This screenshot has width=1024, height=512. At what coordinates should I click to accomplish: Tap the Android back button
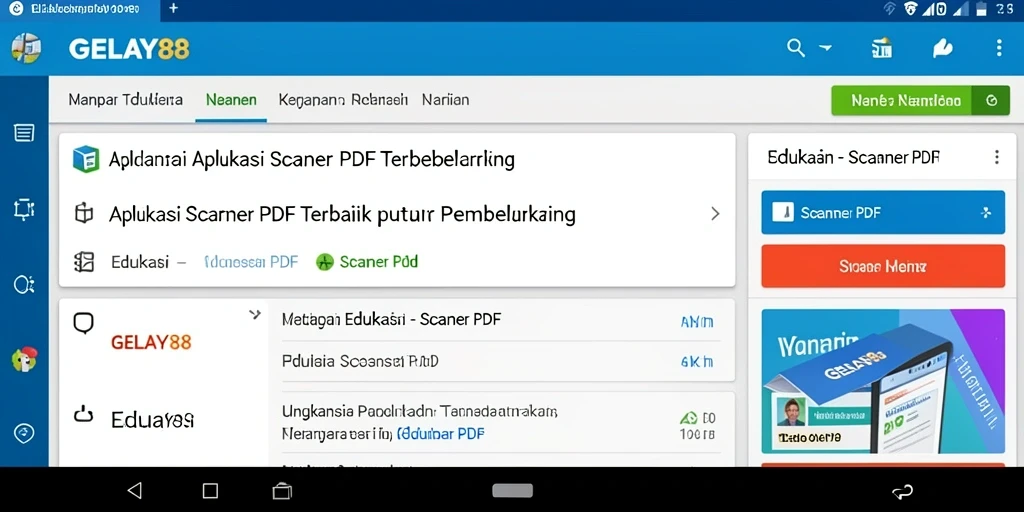tap(135, 490)
